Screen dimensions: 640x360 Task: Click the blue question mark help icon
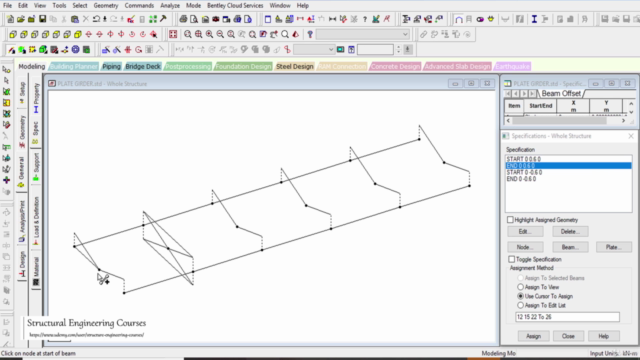coord(310,34)
